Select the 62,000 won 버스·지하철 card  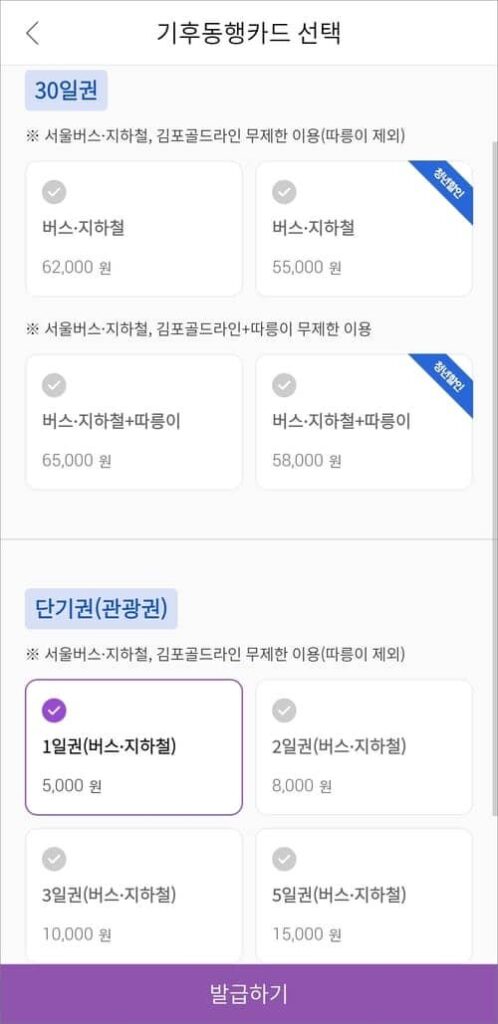[x=134, y=229]
